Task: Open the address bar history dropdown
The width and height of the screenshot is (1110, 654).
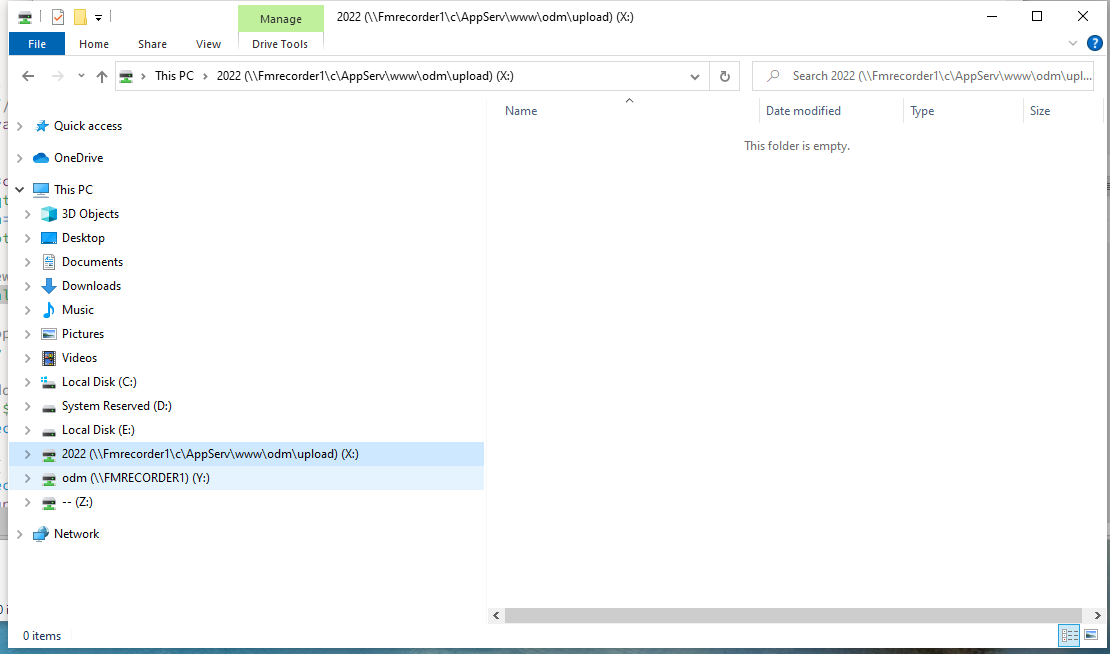Action: coord(694,76)
